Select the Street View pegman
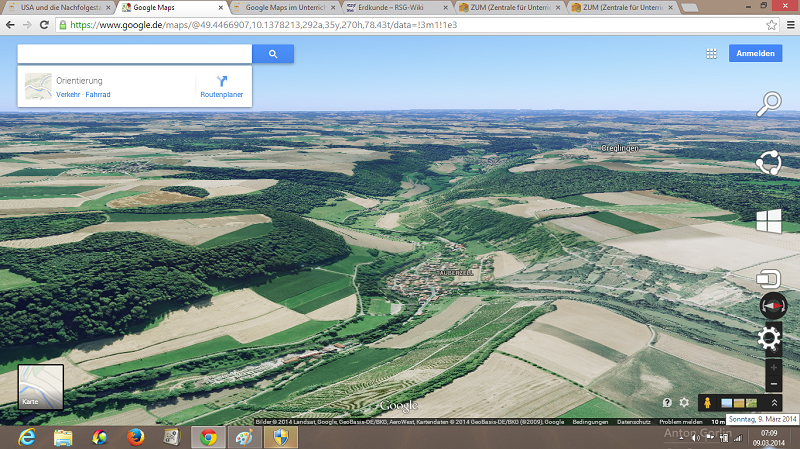 pos(707,403)
